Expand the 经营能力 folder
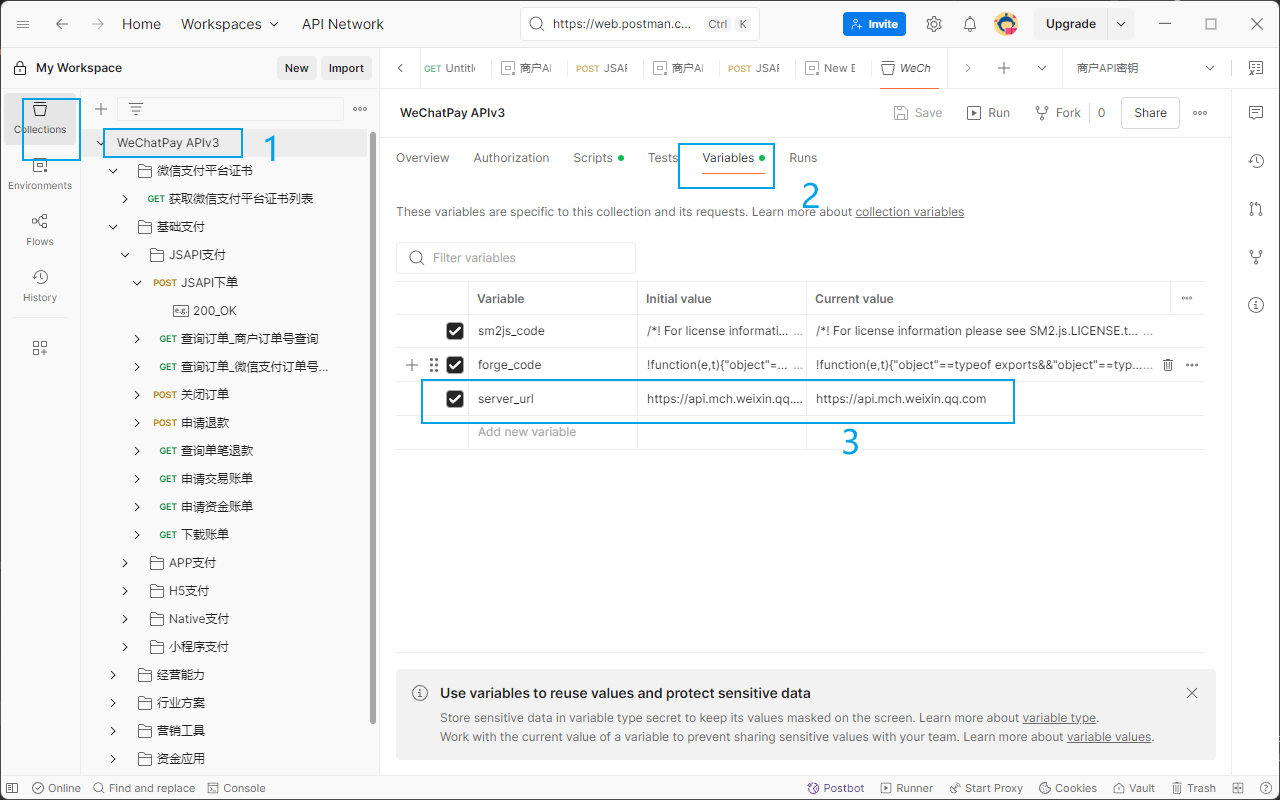Viewport: 1280px width, 800px height. pos(113,675)
